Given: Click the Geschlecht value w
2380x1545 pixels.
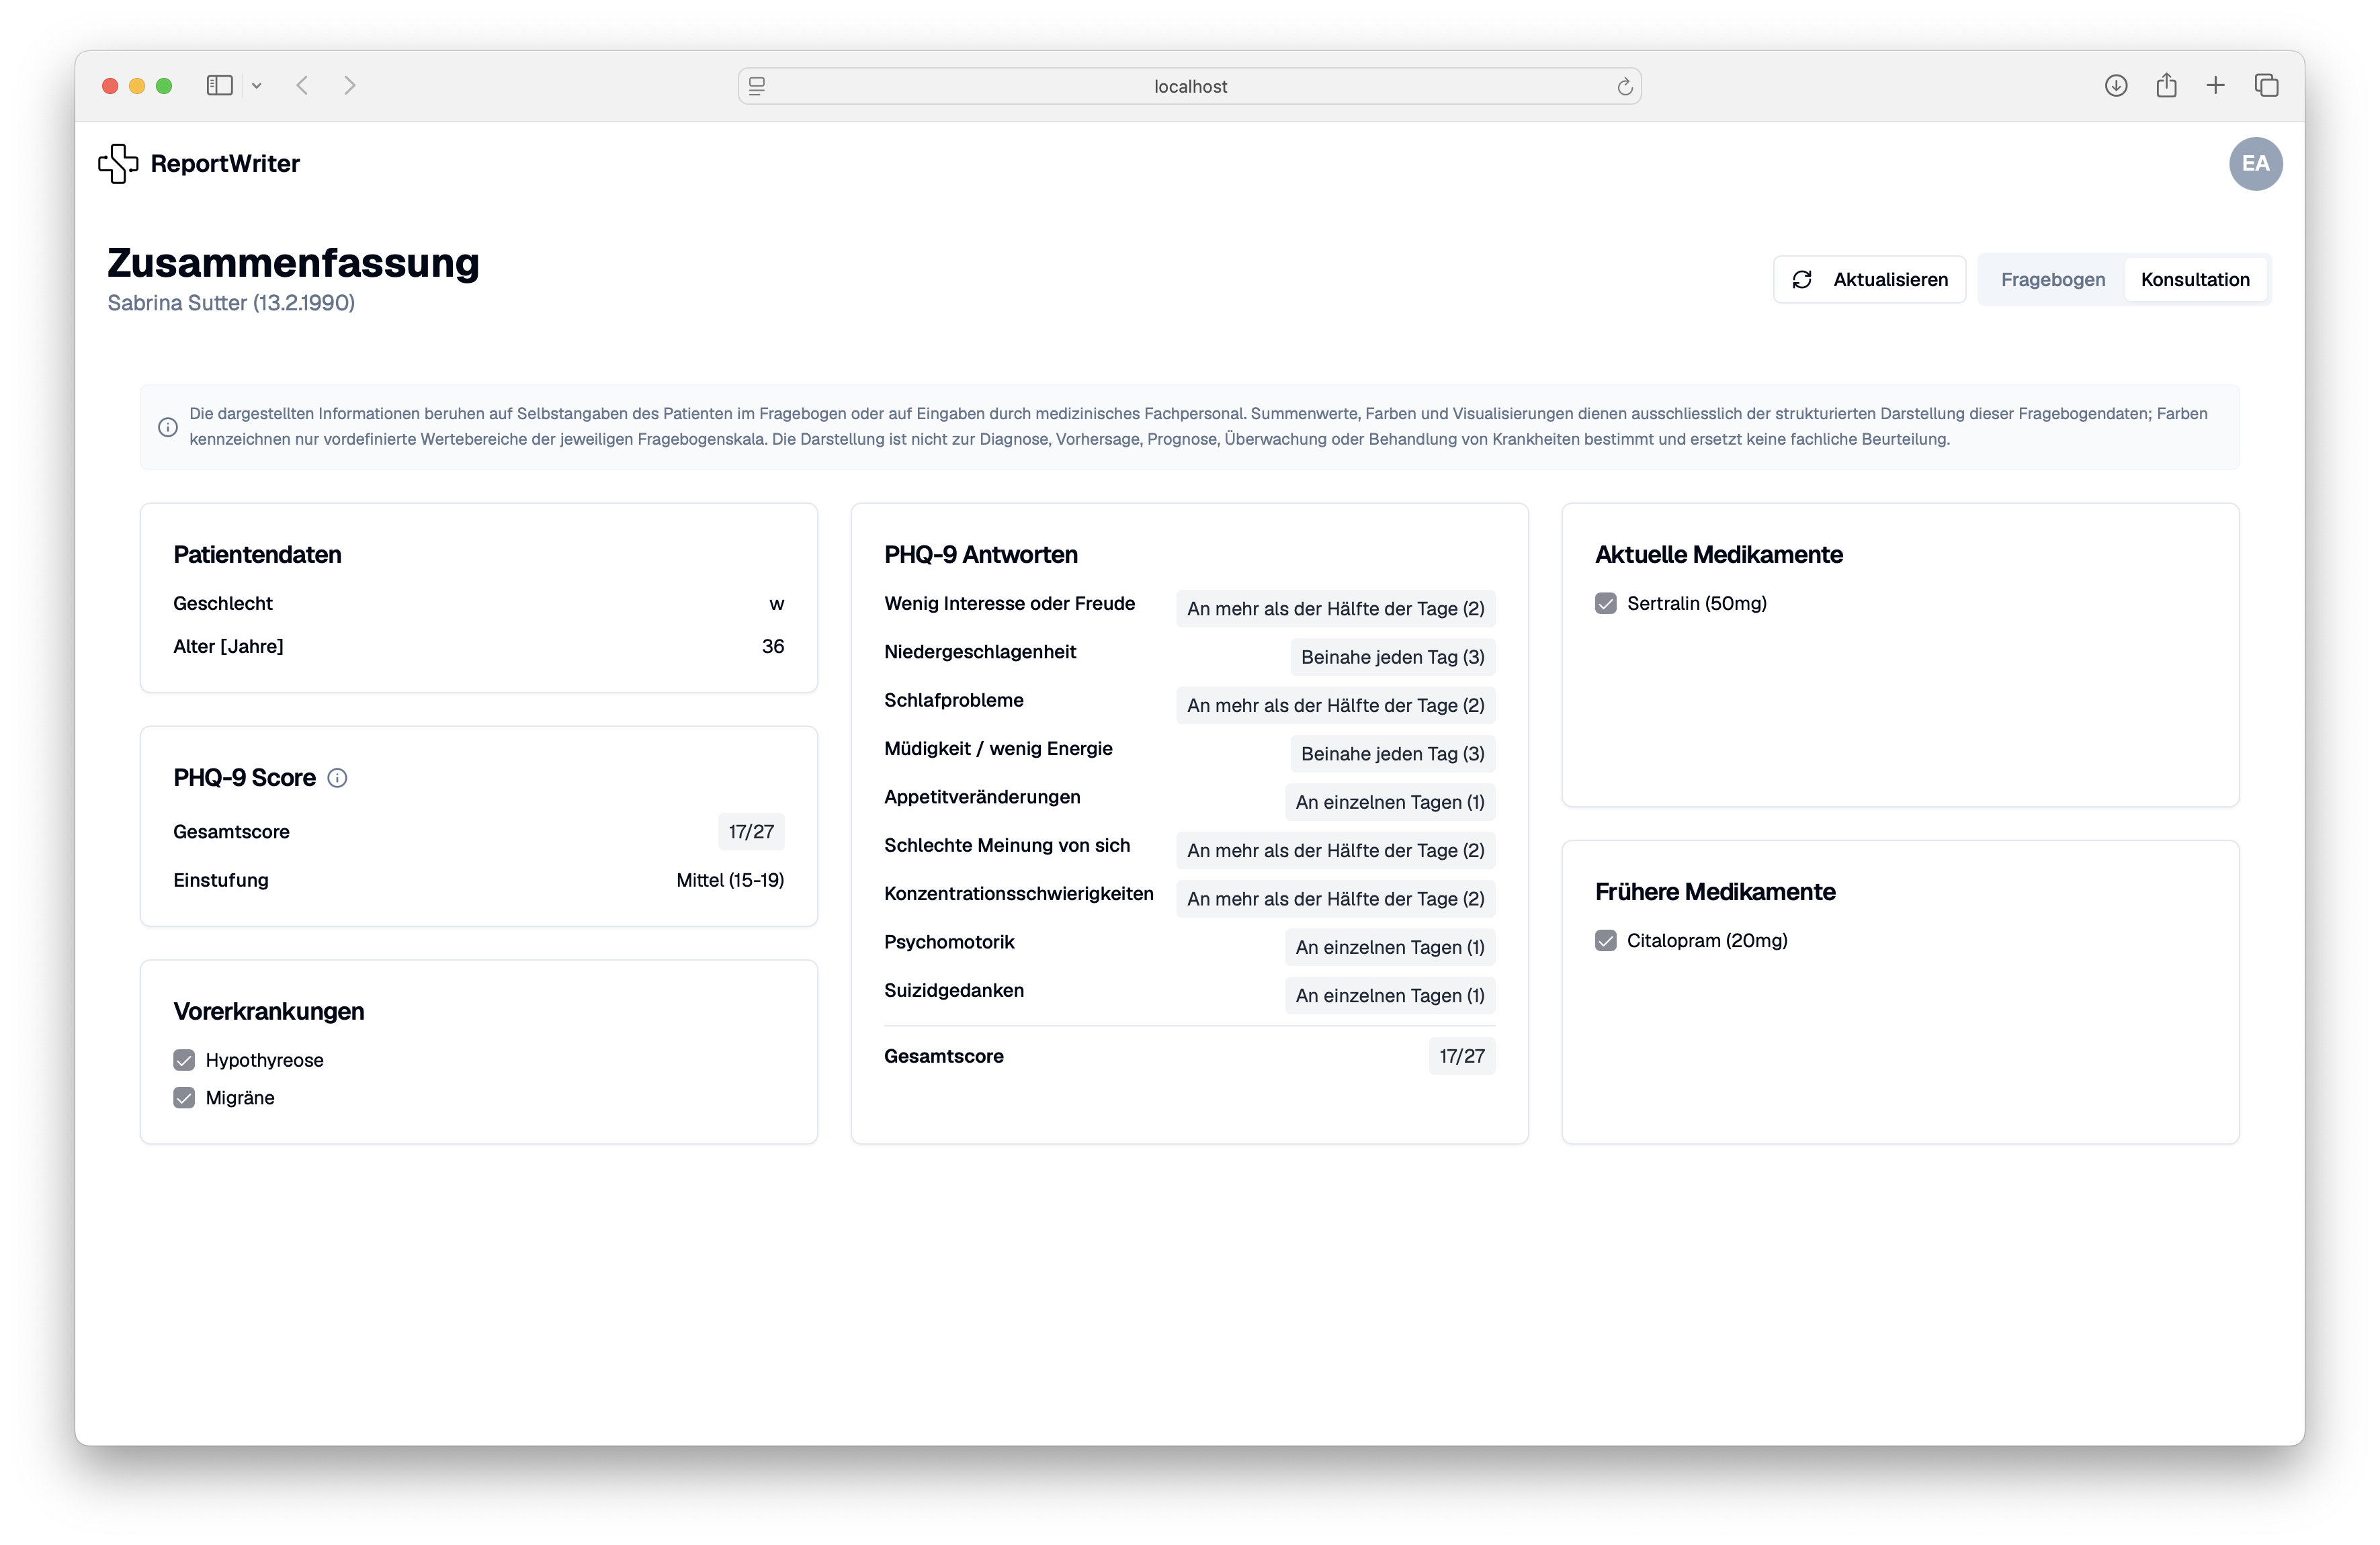Looking at the screenshot, I should [777, 604].
